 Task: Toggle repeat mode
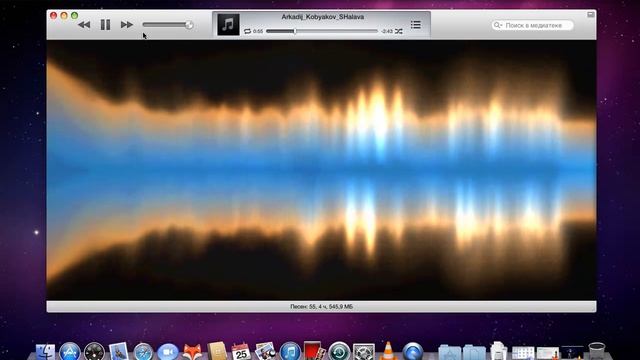click(x=247, y=31)
